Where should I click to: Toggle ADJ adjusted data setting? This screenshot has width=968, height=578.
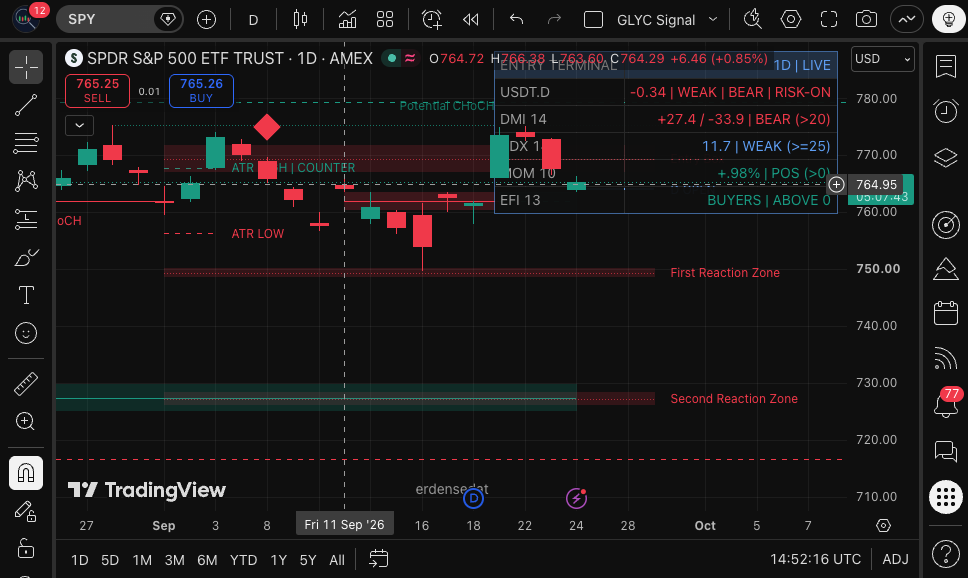(x=895, y=559)
